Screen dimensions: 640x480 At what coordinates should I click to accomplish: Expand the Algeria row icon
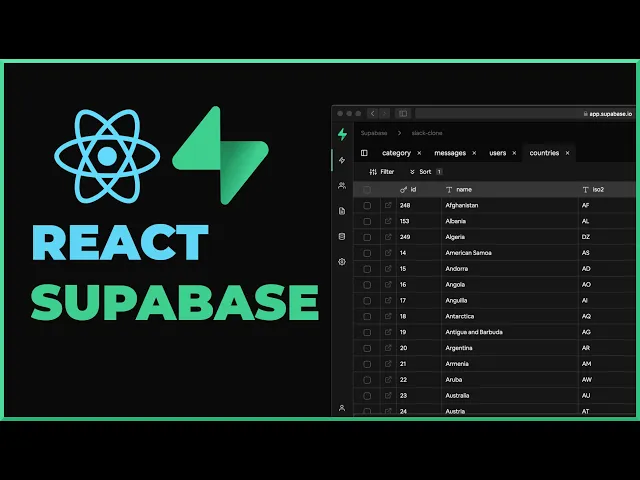[x=388, y=237]
